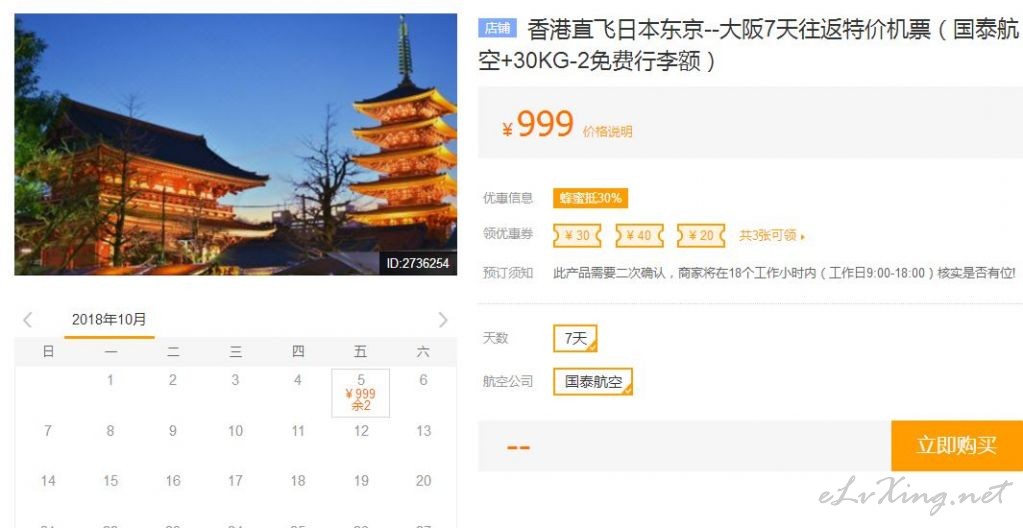The height and width of the screenshot is (528, 1023).
Task: Go to previous month in calendar
Action: [x=27, y=320]
